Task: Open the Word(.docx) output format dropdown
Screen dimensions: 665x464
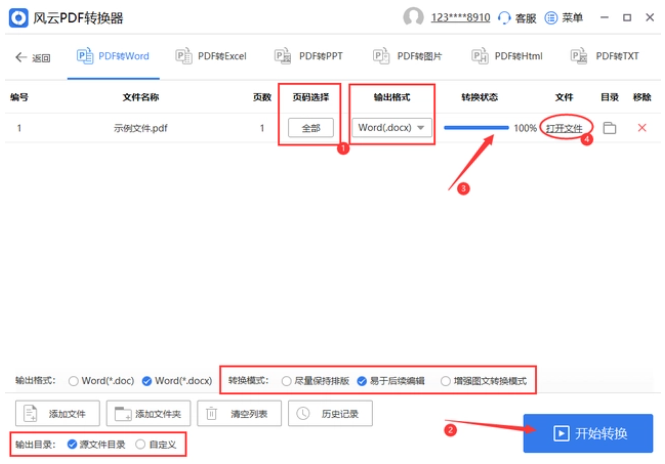Action: tap(392, 128)
